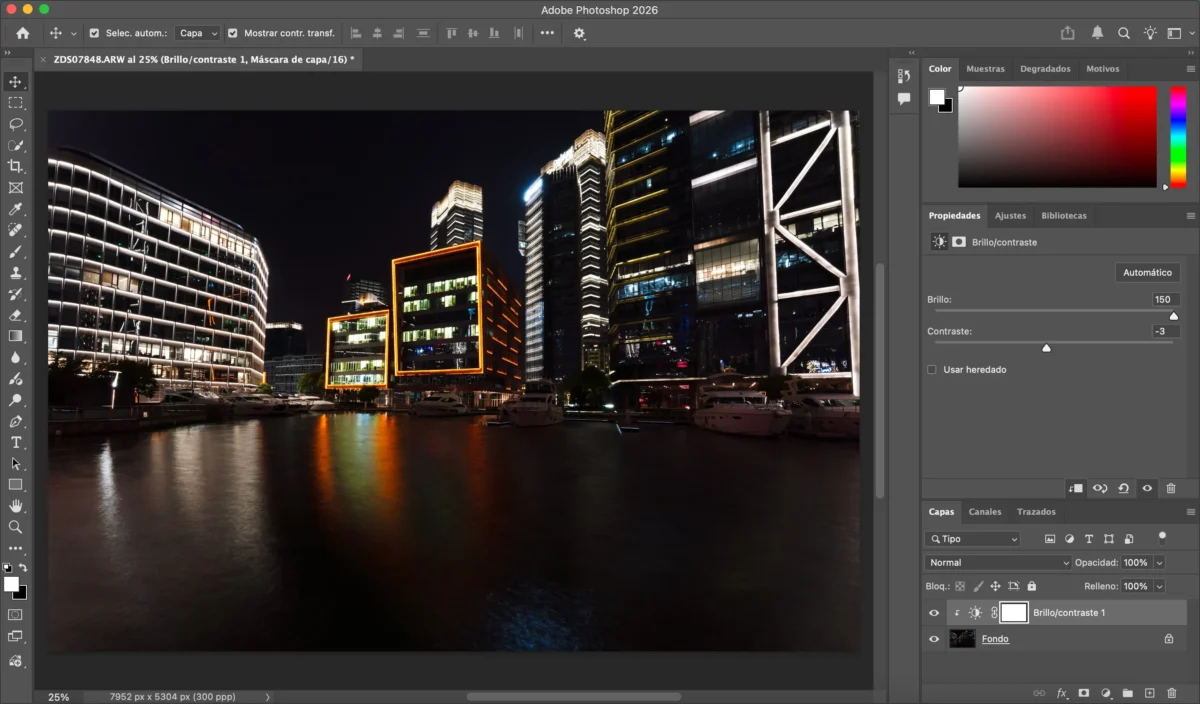Enable the Usar heredado checkbox
1200x704 pixels.
click(x=932, y=370)
